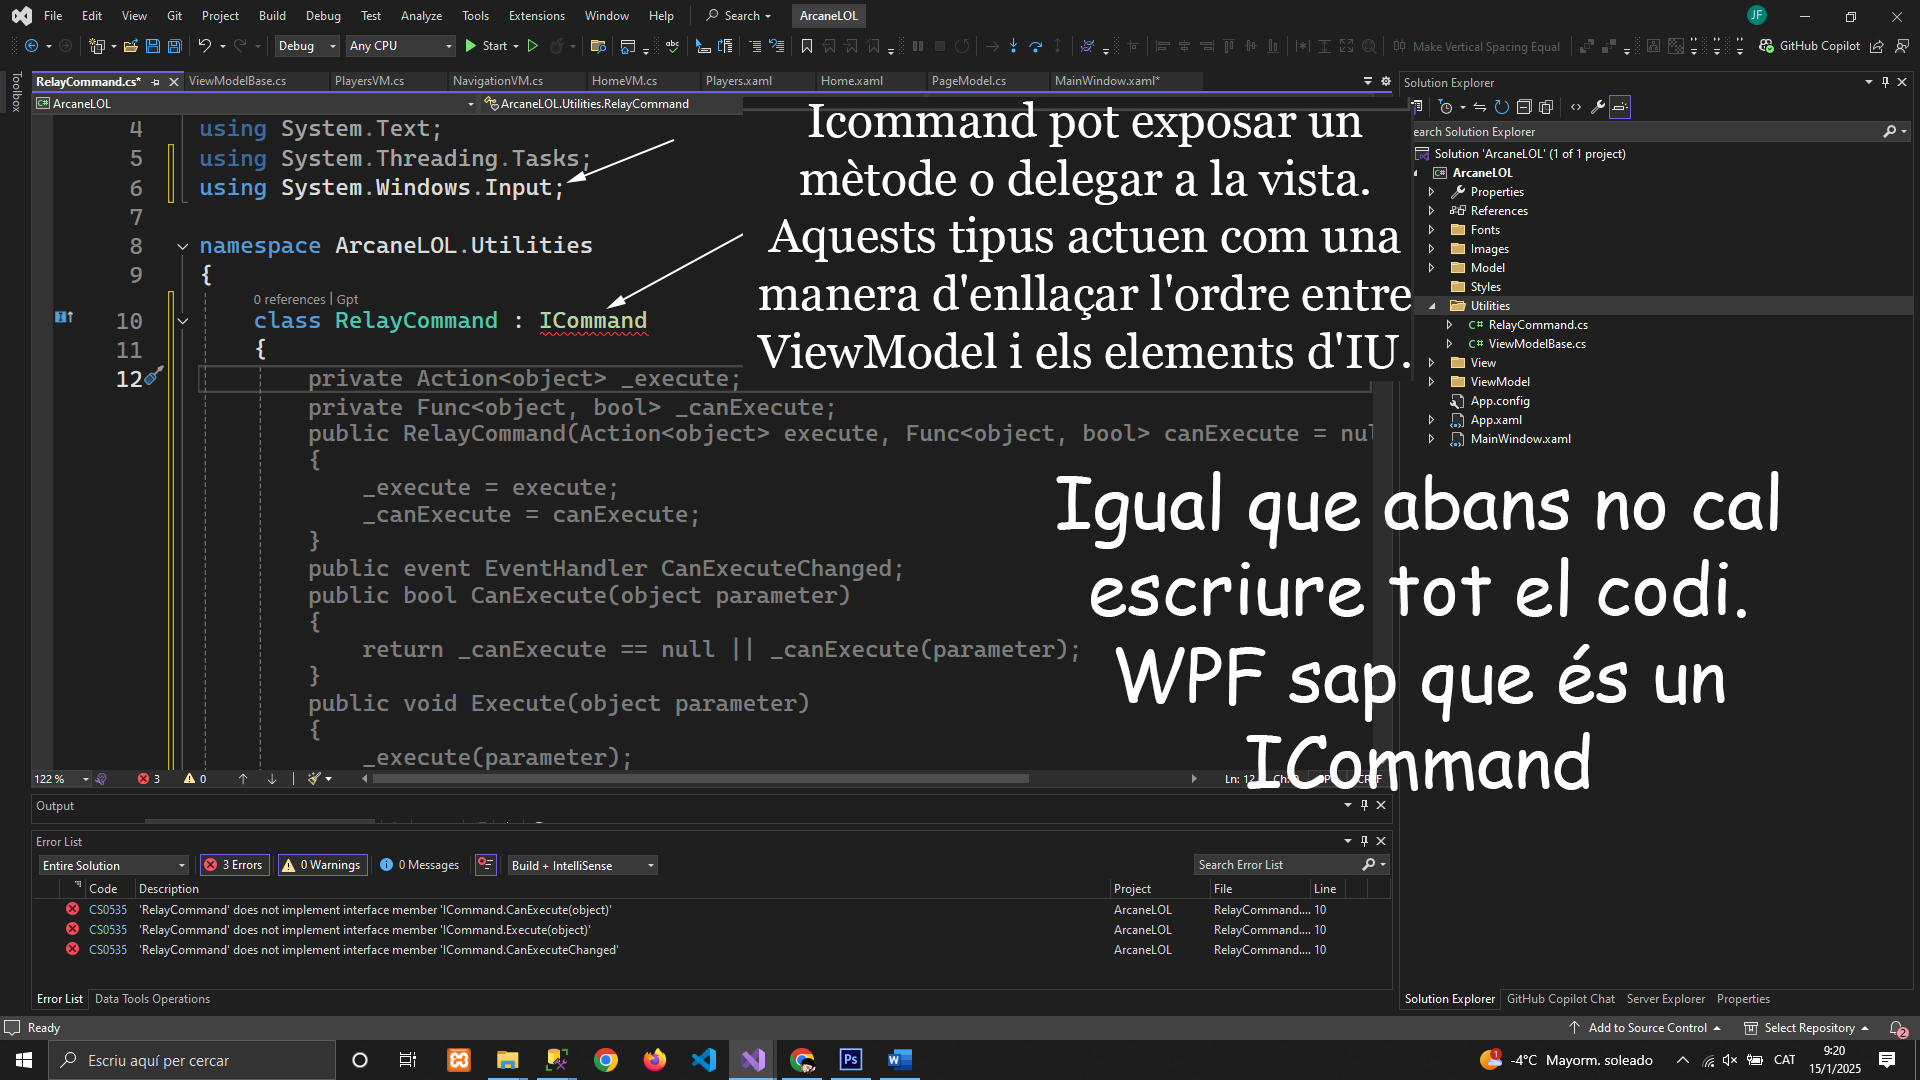Click the Toggle Bookmark toolbar icon

(806, 46)
